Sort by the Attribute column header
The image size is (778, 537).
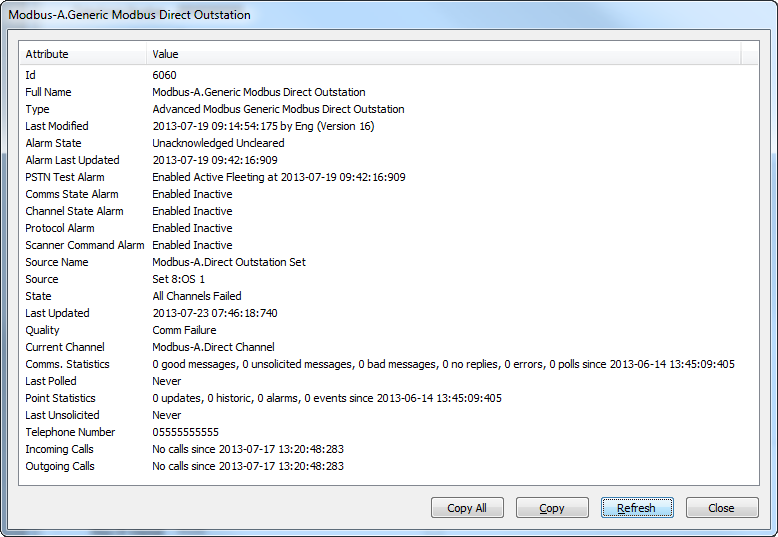[x=83, y=54]
